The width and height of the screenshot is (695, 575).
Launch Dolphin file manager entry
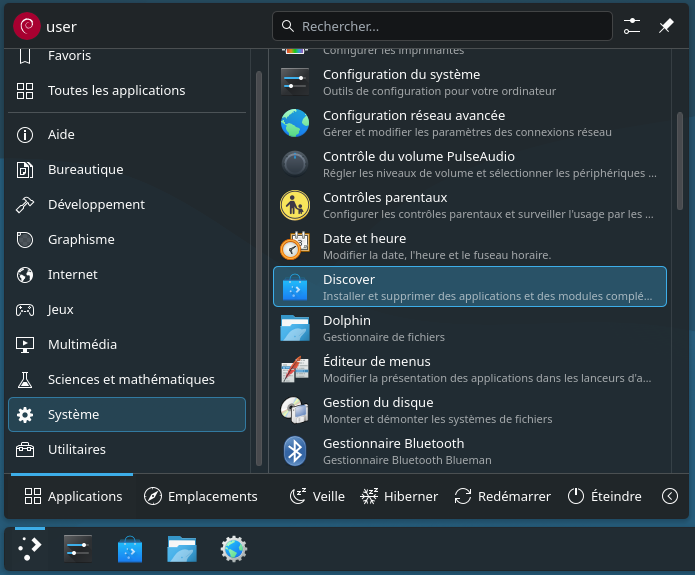point(469,328)
